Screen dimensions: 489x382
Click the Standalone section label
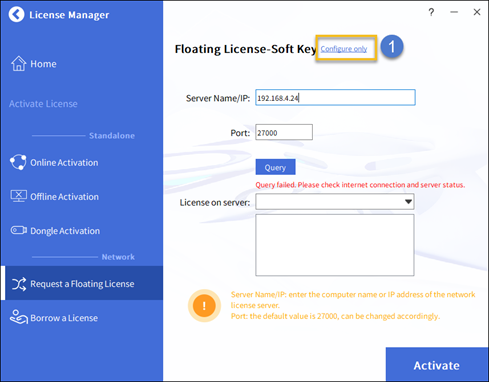tap(112, 136)
